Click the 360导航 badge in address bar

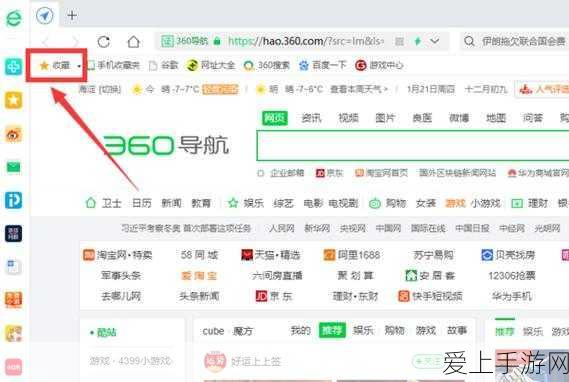click(185, 41)
